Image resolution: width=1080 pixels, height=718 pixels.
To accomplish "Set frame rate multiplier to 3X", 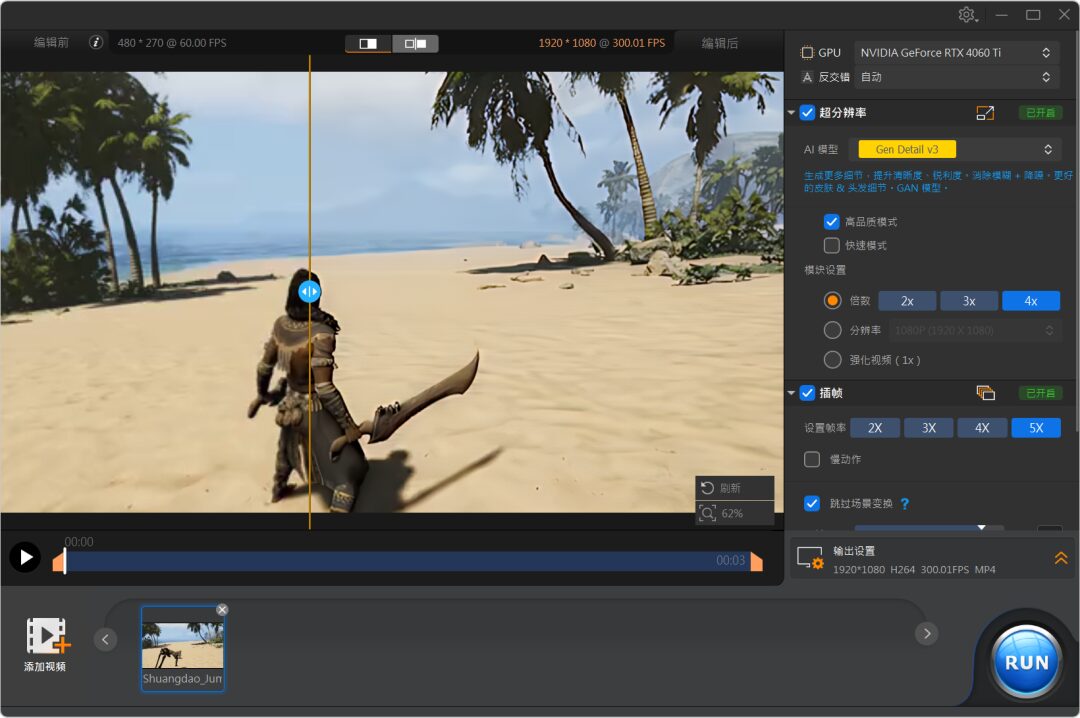I will tap(929, 428).
